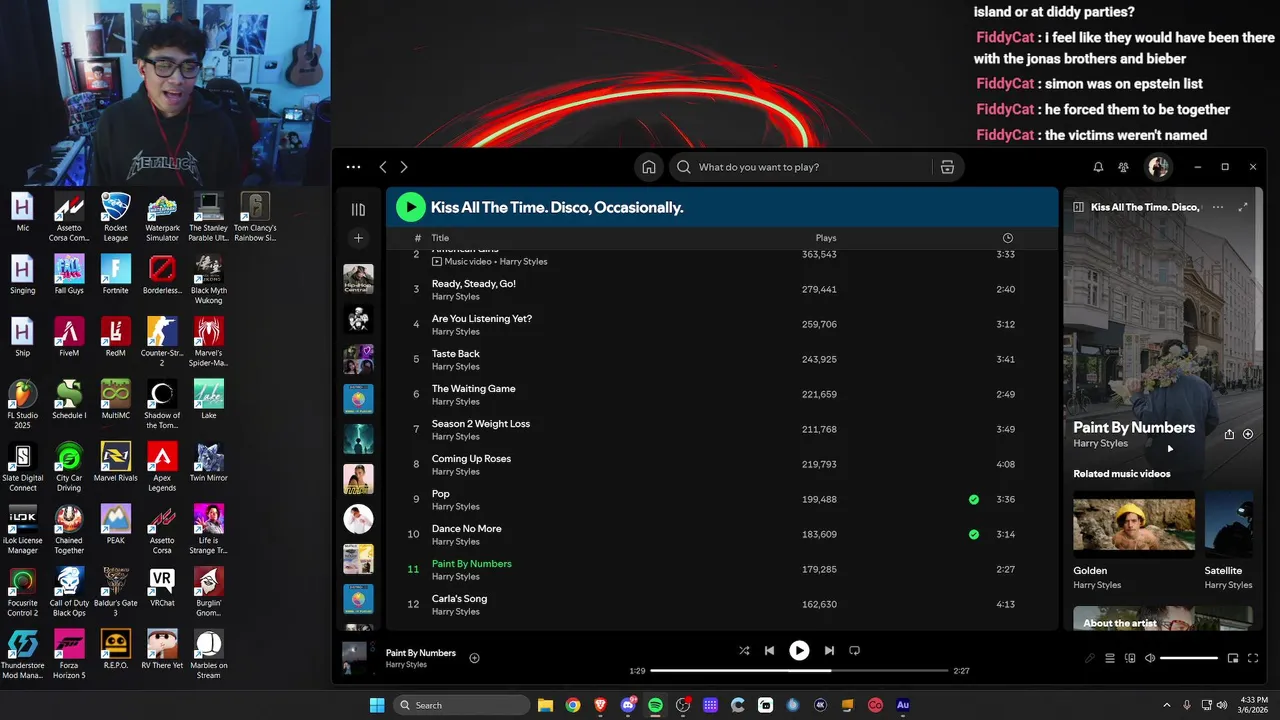This screenshot has width=1280, height=720.
Task: Toggle Shuffle in the player bar
Action: click(x=744, y=650)
